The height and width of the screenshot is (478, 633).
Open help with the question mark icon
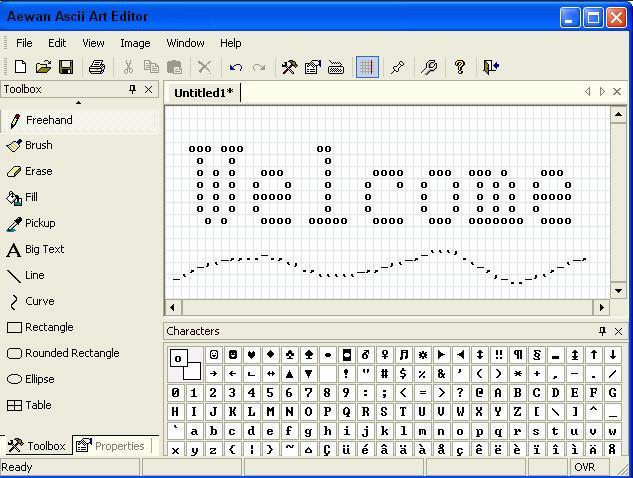point(460,67)
